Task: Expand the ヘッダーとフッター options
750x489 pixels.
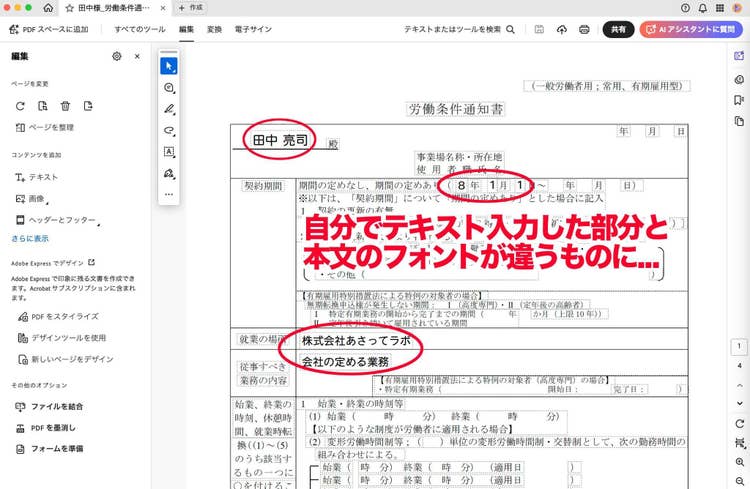Action: tap(55, 219)
